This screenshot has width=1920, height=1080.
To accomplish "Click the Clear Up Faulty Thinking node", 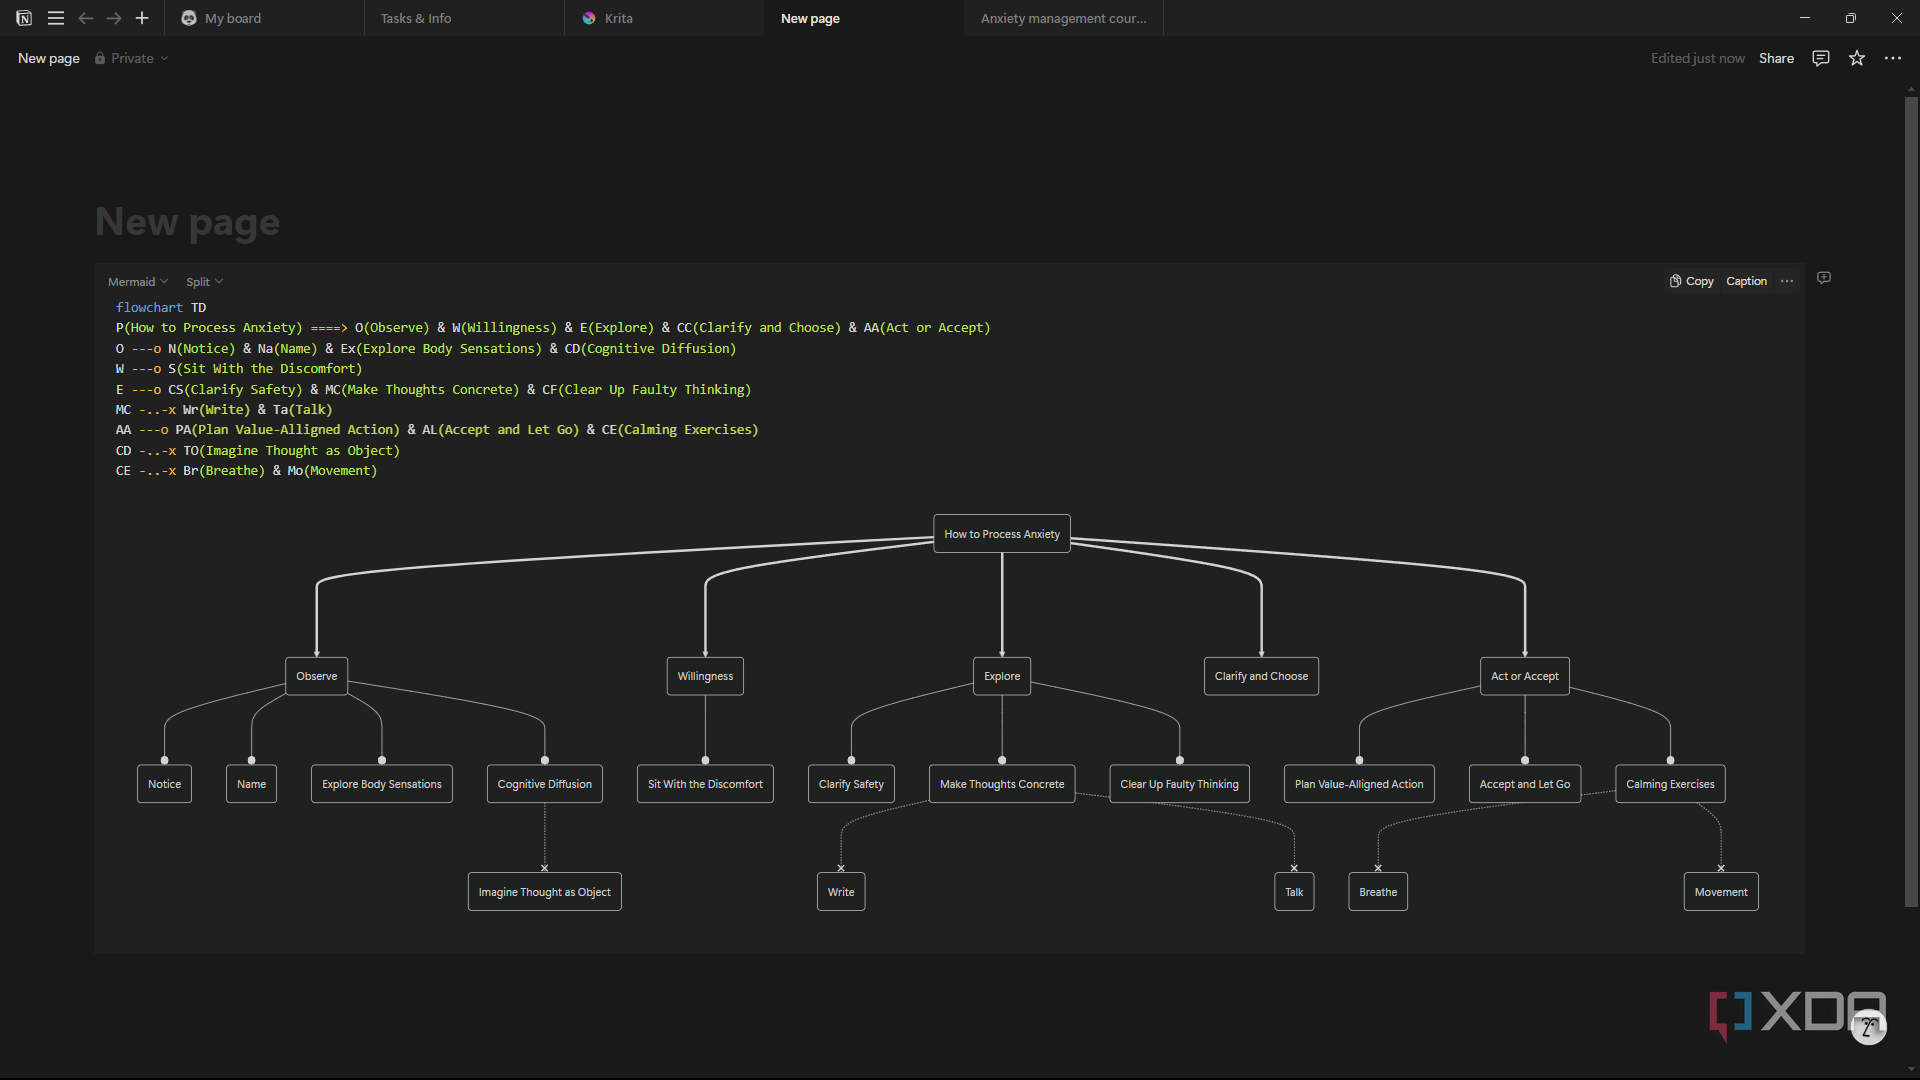I will click(1179, 784).
